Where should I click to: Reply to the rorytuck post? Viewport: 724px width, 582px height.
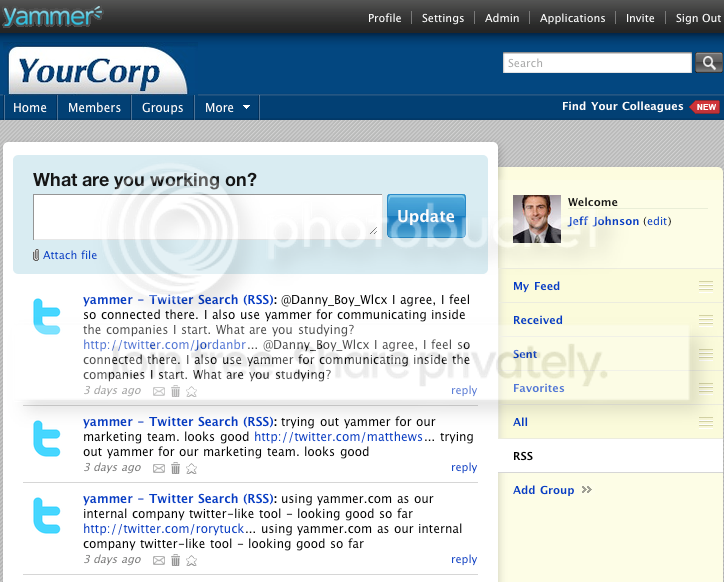464,559
